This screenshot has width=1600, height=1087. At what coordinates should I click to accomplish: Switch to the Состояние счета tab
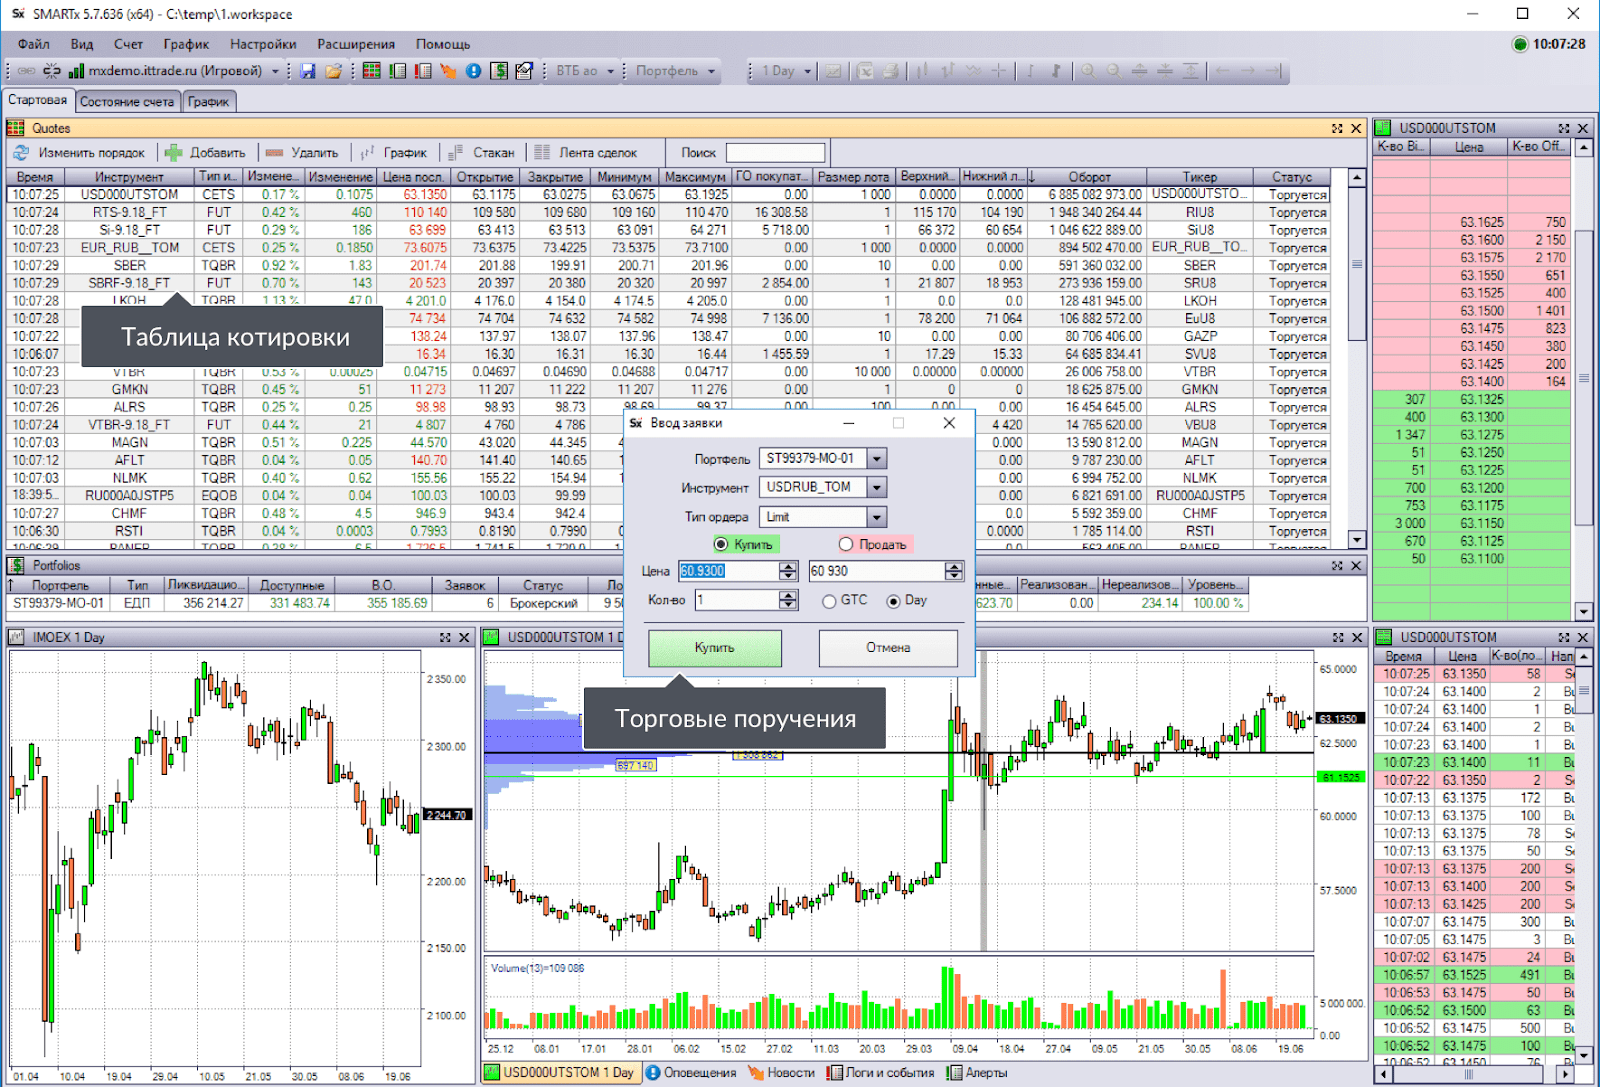(x=127, y=101)
